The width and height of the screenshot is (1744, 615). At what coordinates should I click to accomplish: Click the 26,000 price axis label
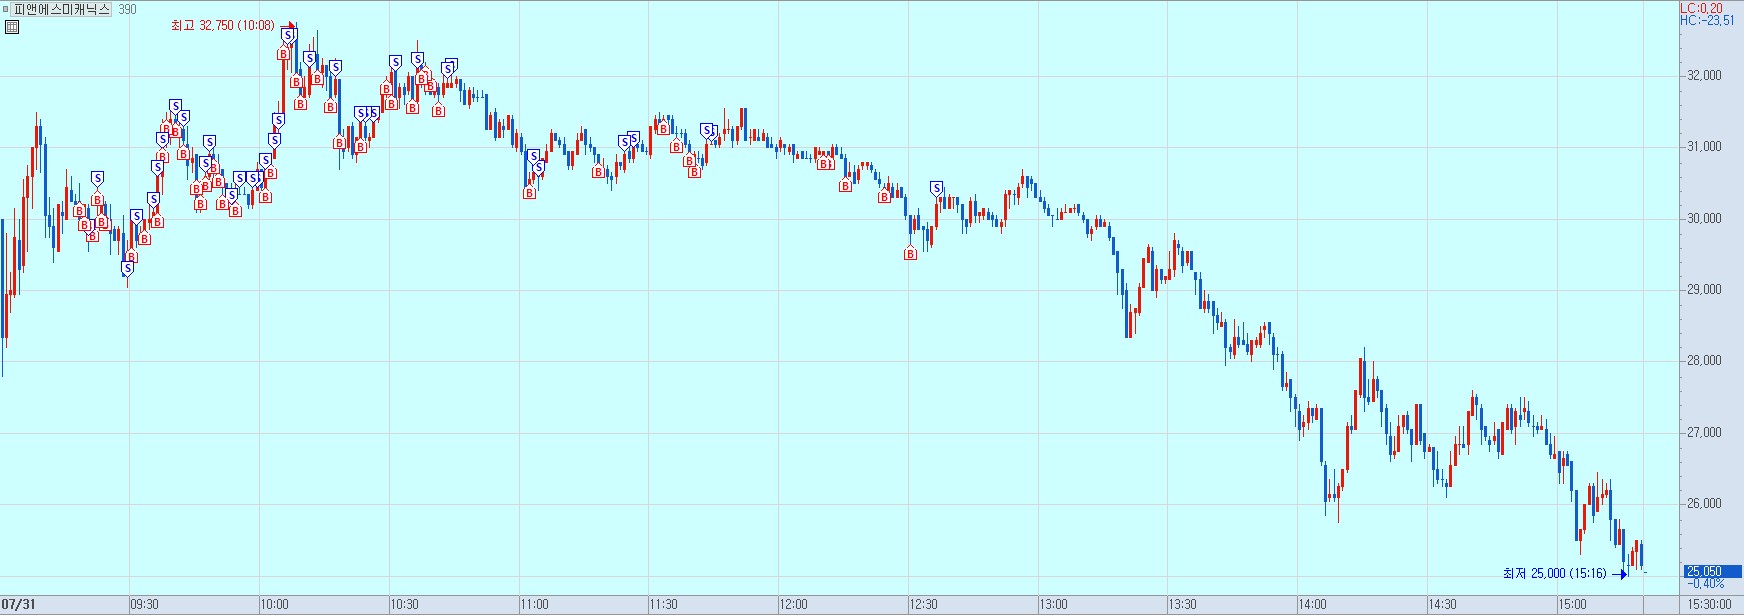tap(1704, 503)
